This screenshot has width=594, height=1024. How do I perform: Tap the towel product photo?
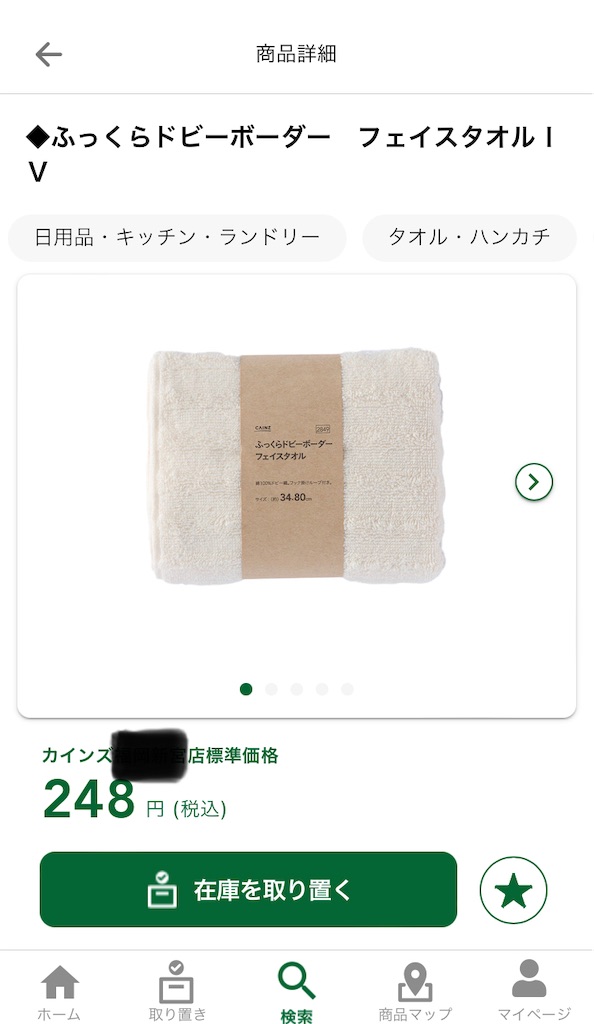click(297, 466)
